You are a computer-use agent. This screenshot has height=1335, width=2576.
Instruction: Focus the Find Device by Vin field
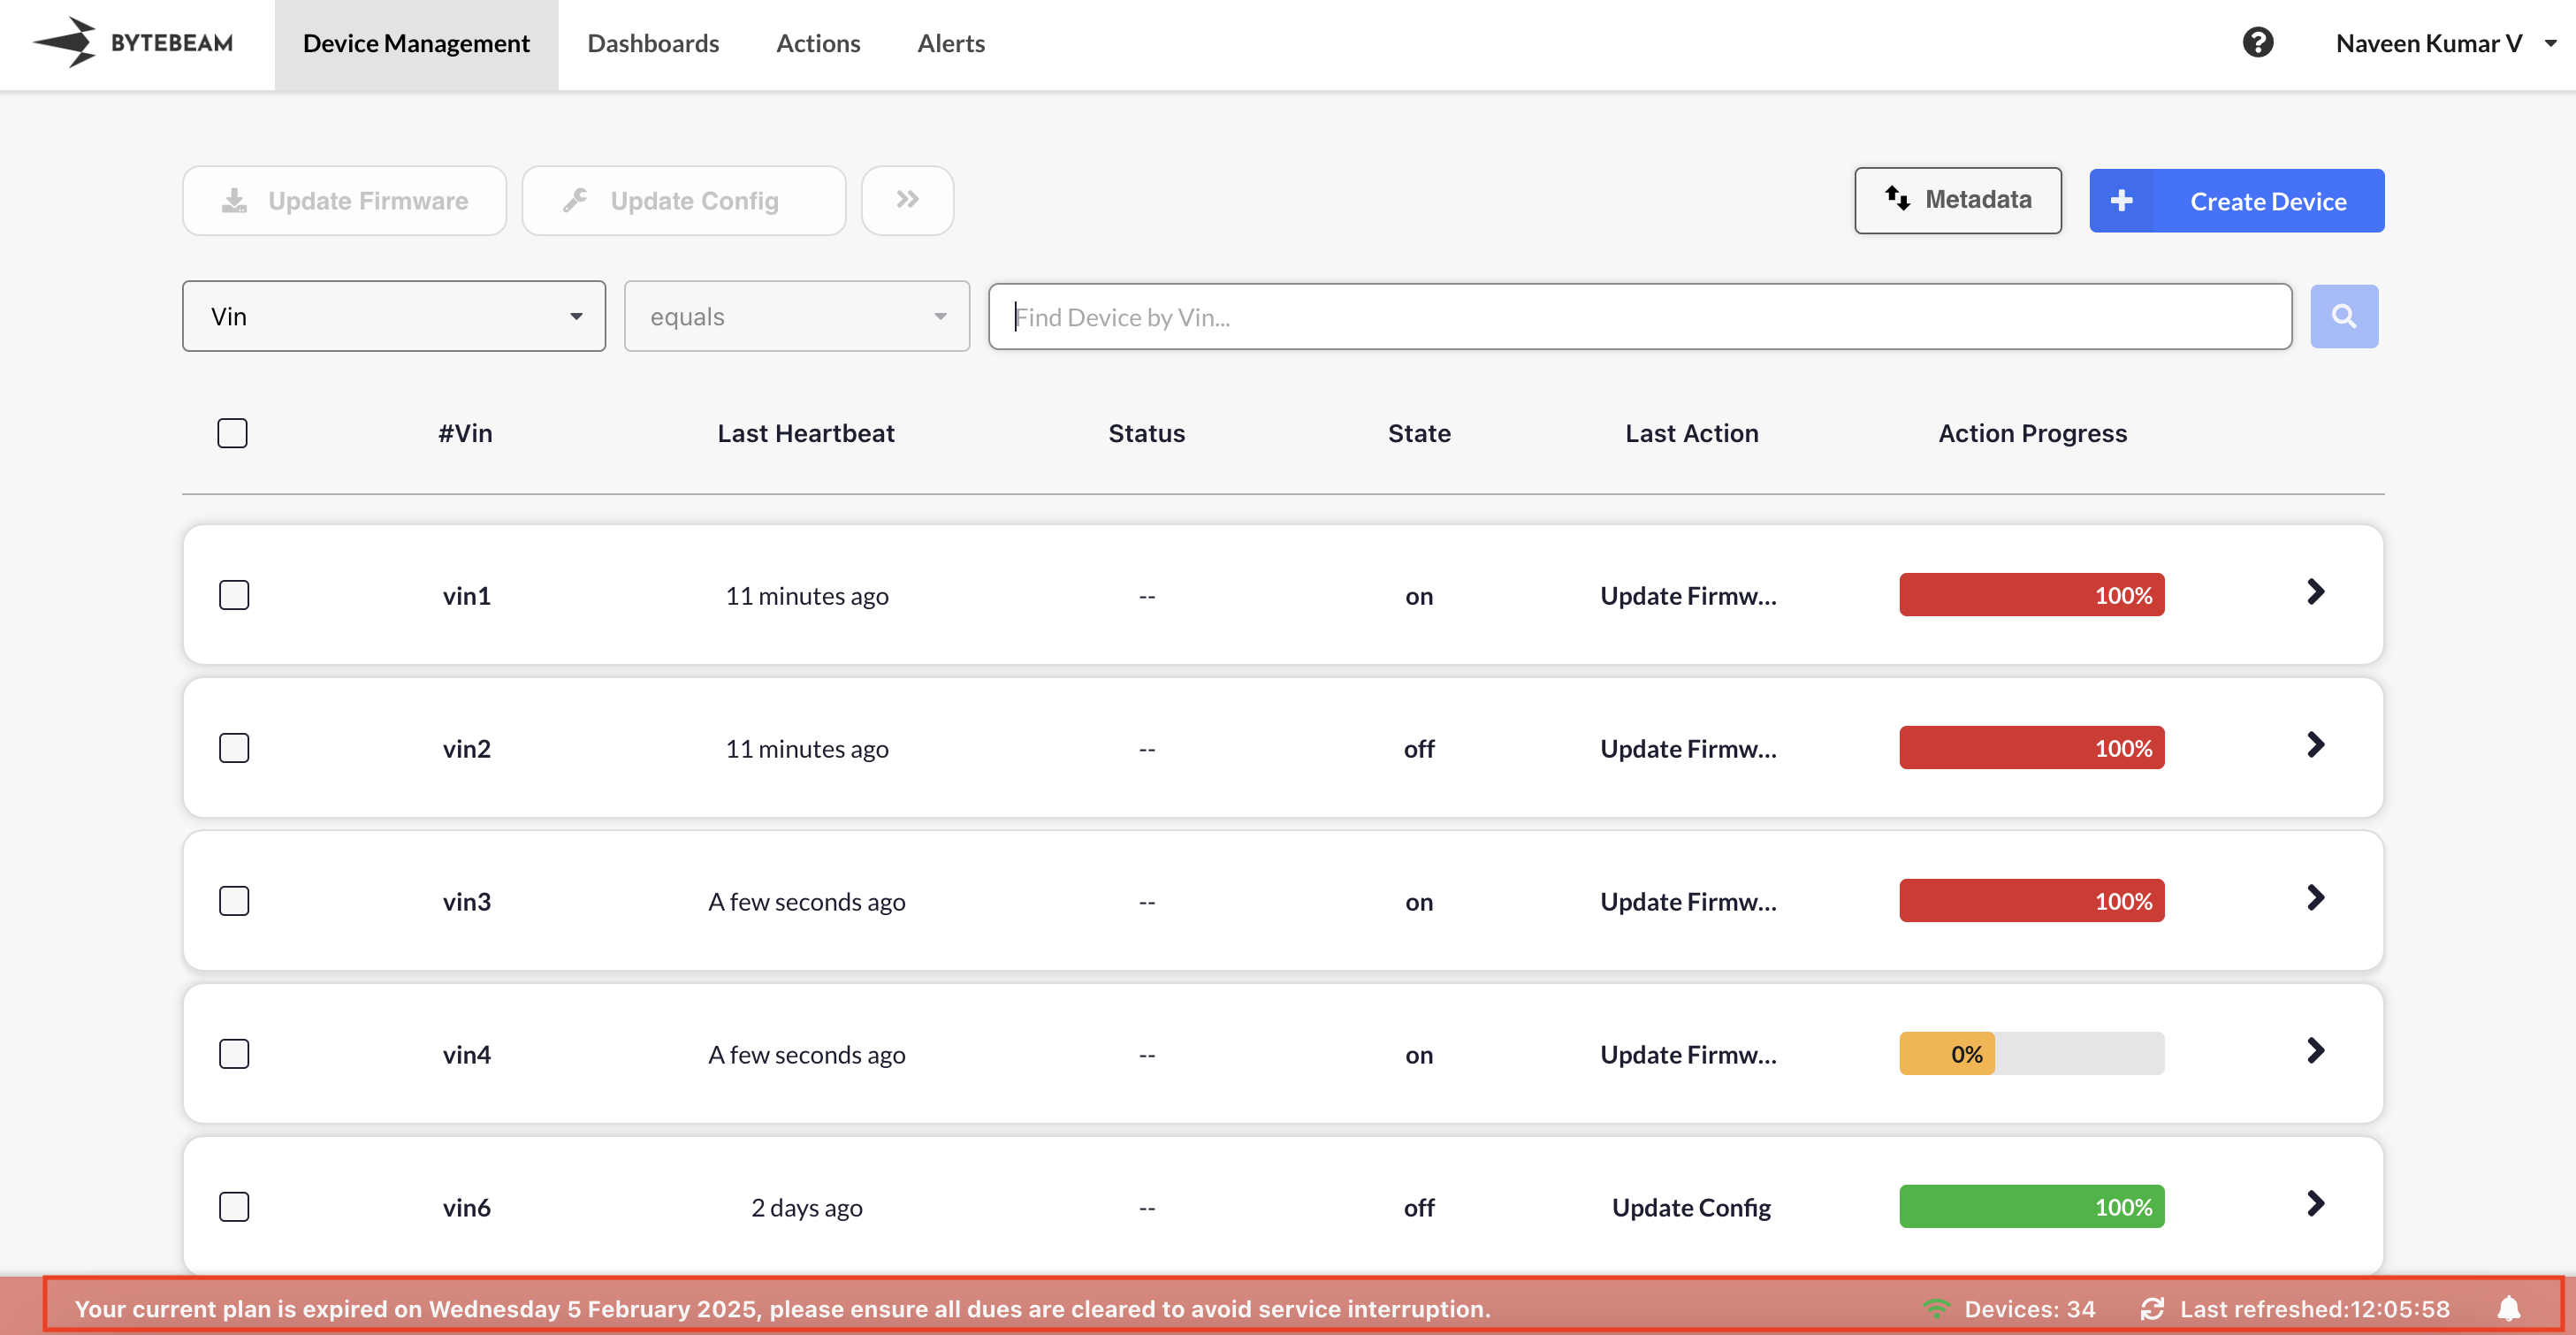coord(1639,316)
